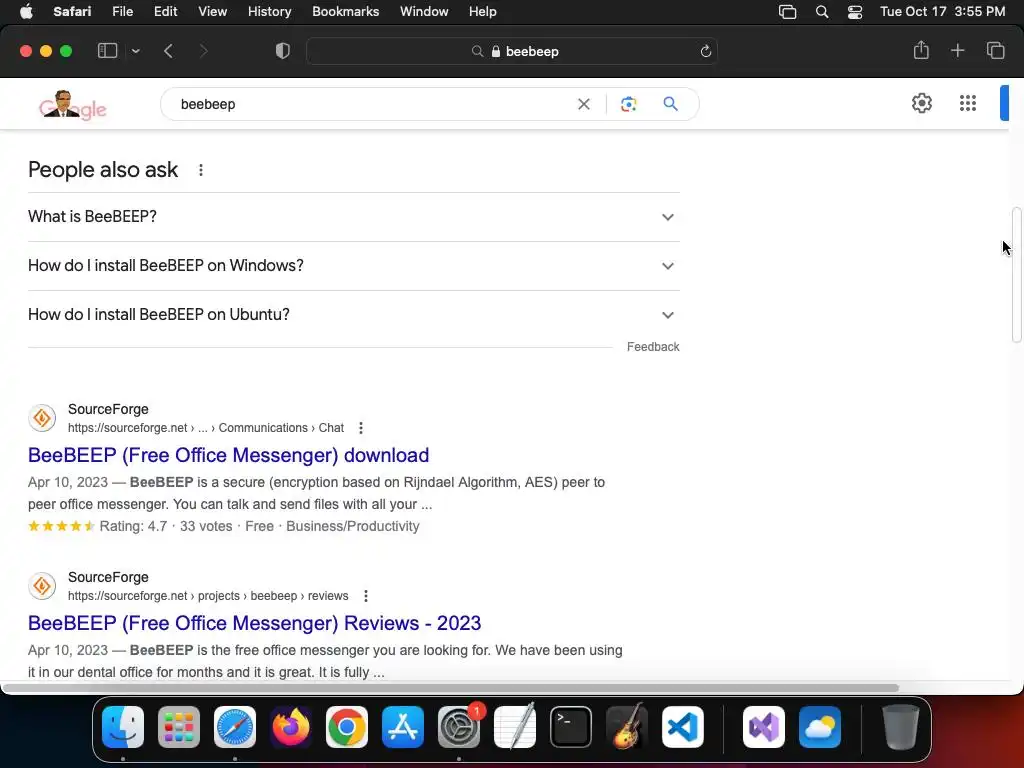Open the tab group dropdown arrow next to sidebar
Viewport: 1024px width, 768px height.
[x=135, y=51]
